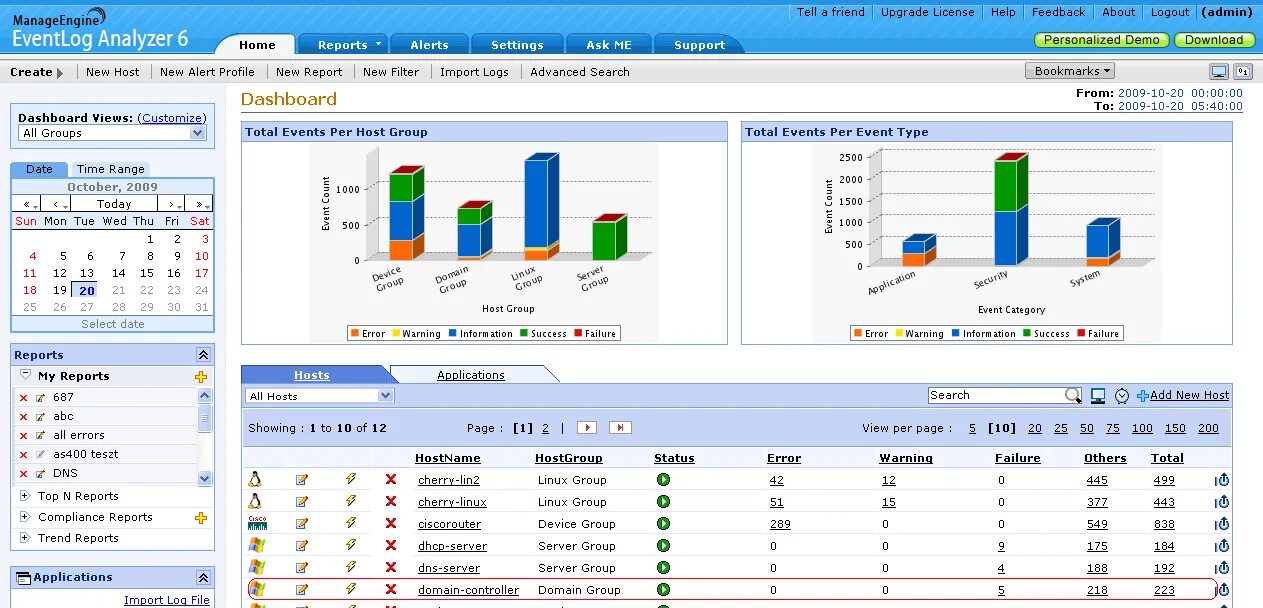Open the domain-controller host link

[468, 590]
